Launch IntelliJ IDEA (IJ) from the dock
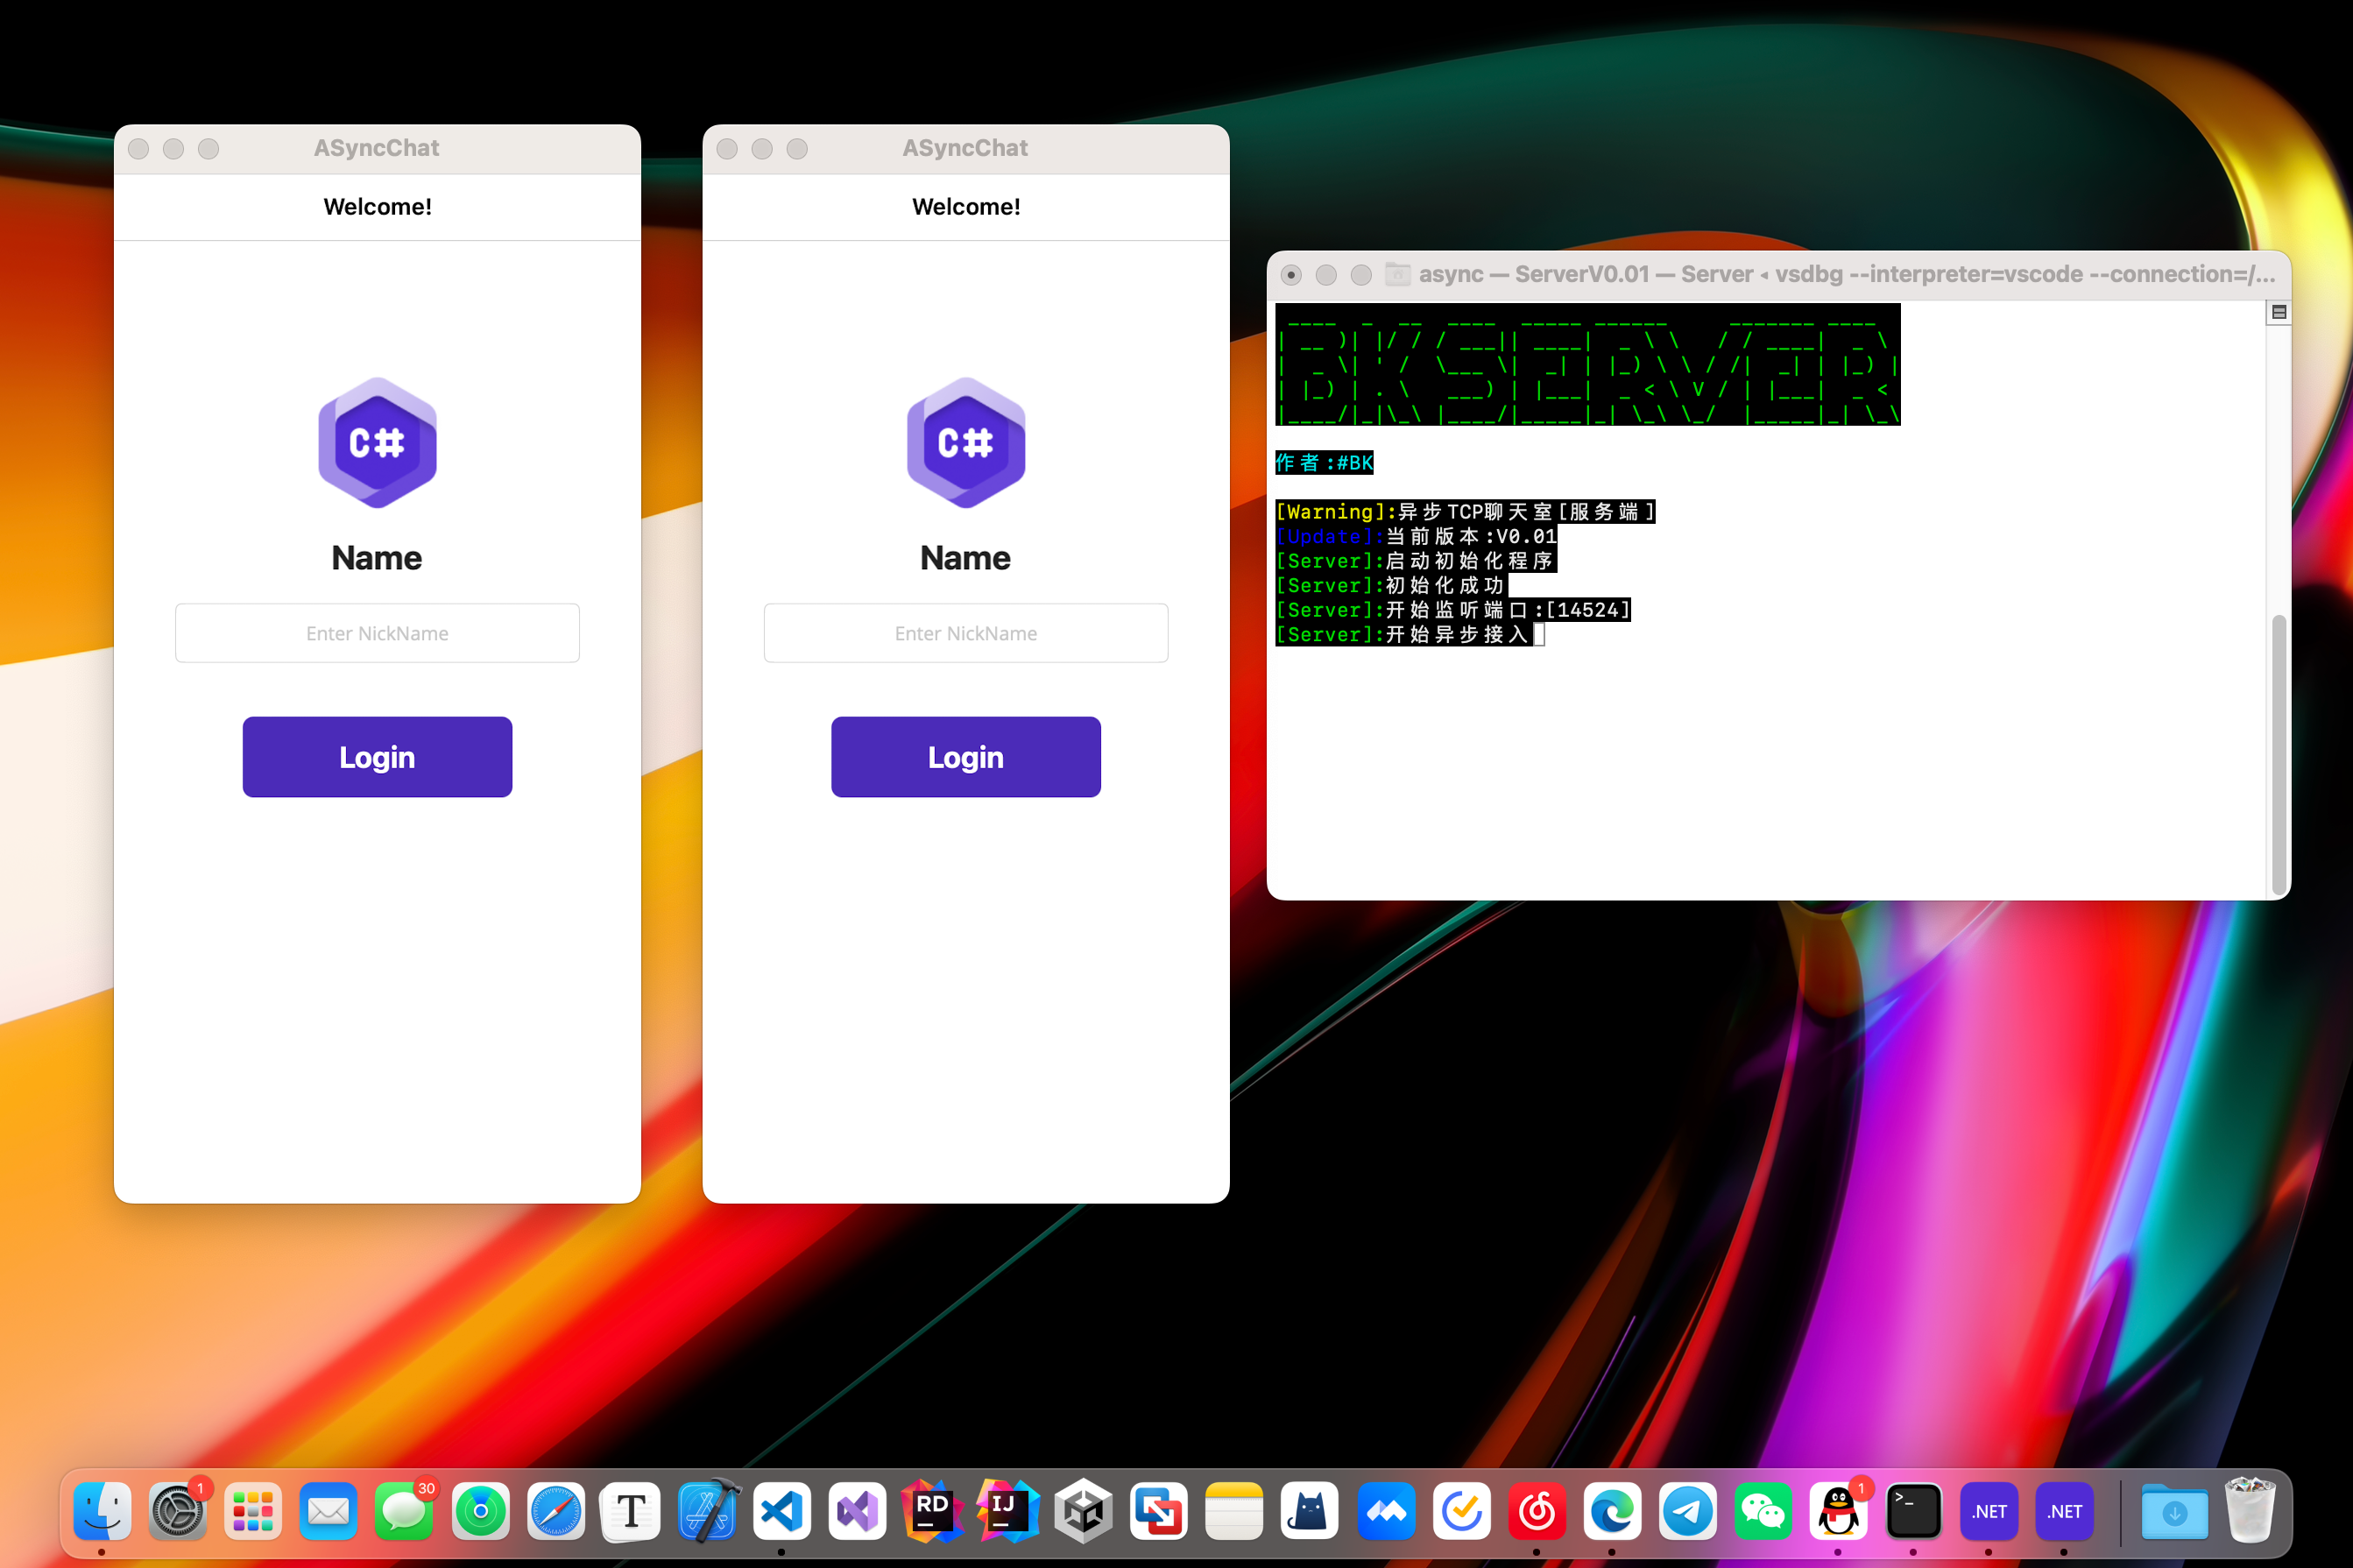The width and height of the screenshot is (2353, 1568). click(x=1007, y=1510)
